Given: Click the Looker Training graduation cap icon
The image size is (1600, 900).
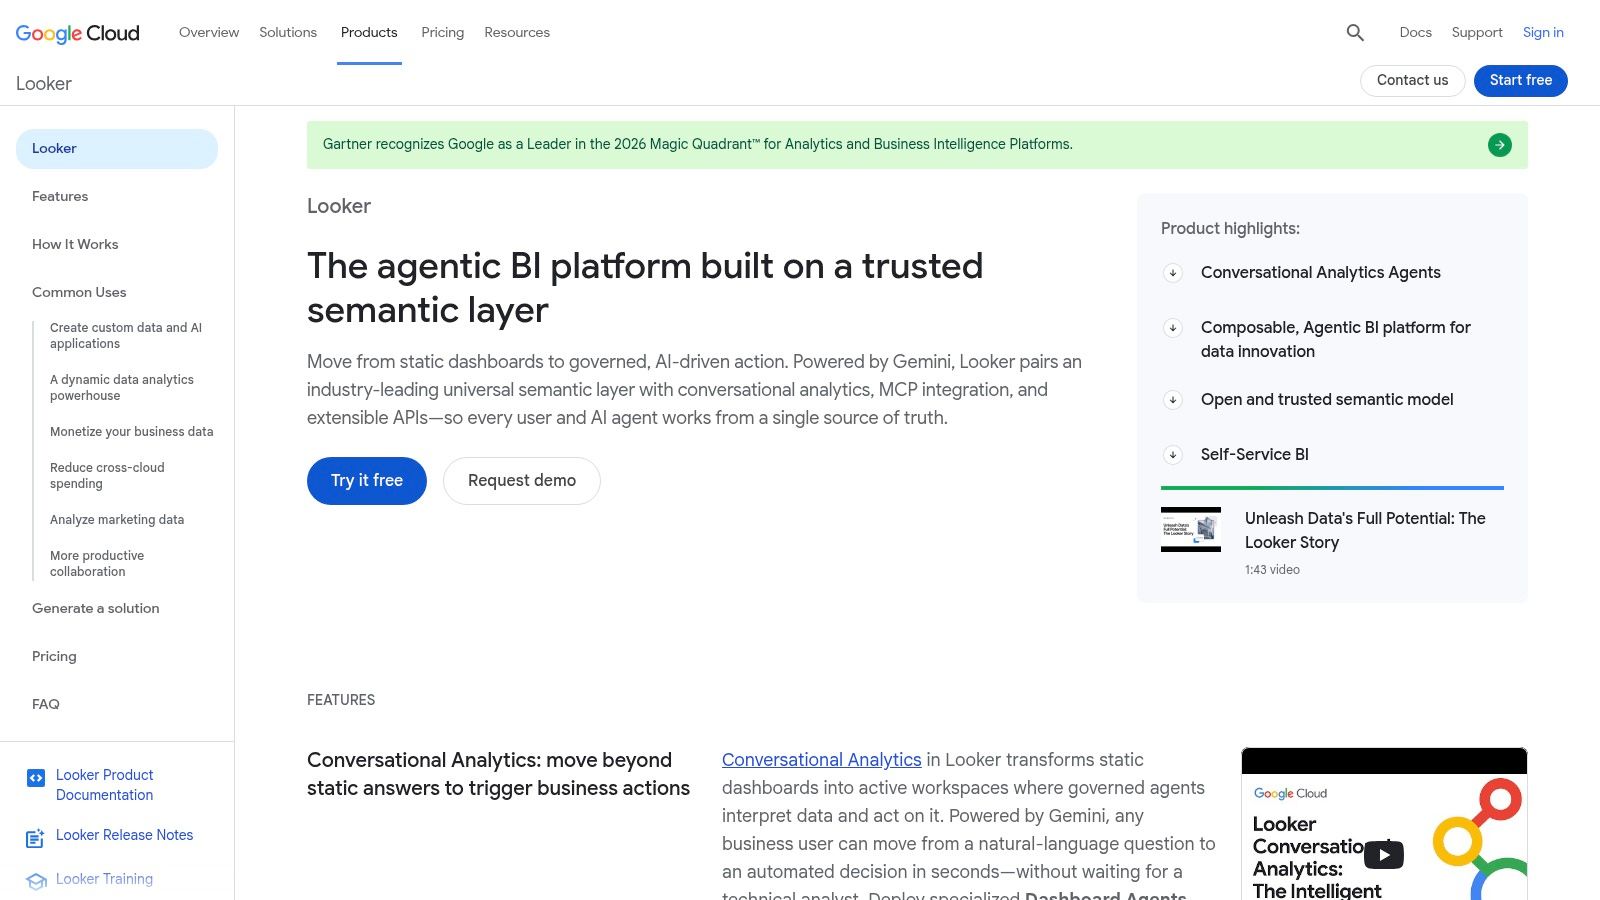Looking at the screenshot, I should (37, 881).
